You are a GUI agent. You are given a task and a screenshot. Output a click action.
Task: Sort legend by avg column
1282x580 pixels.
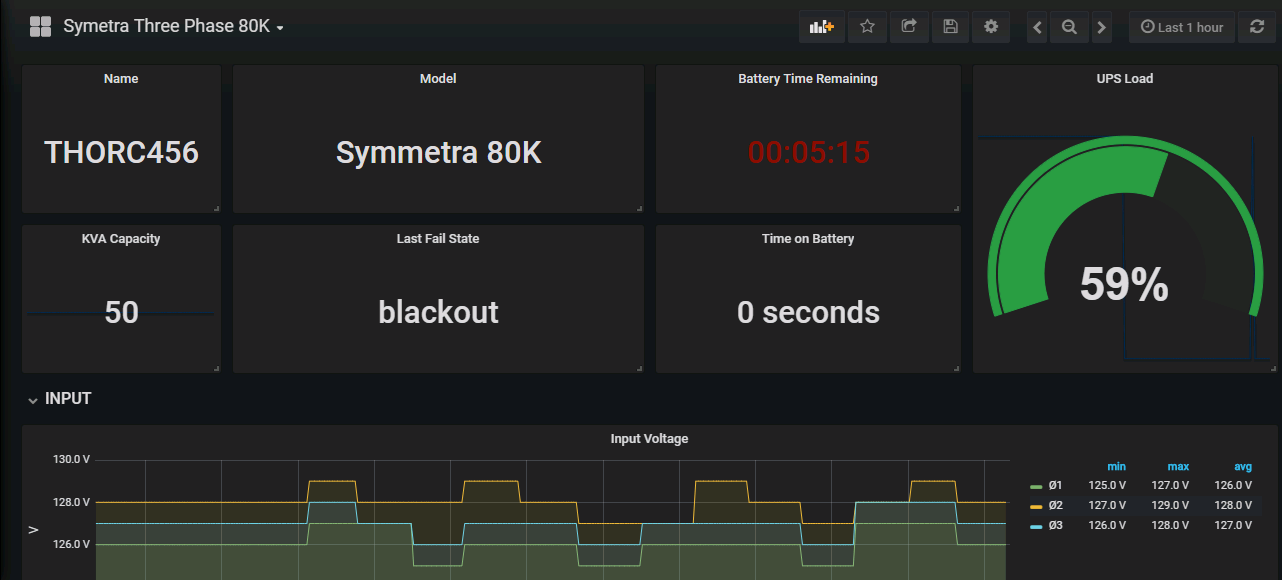[x=1243, y=467]
